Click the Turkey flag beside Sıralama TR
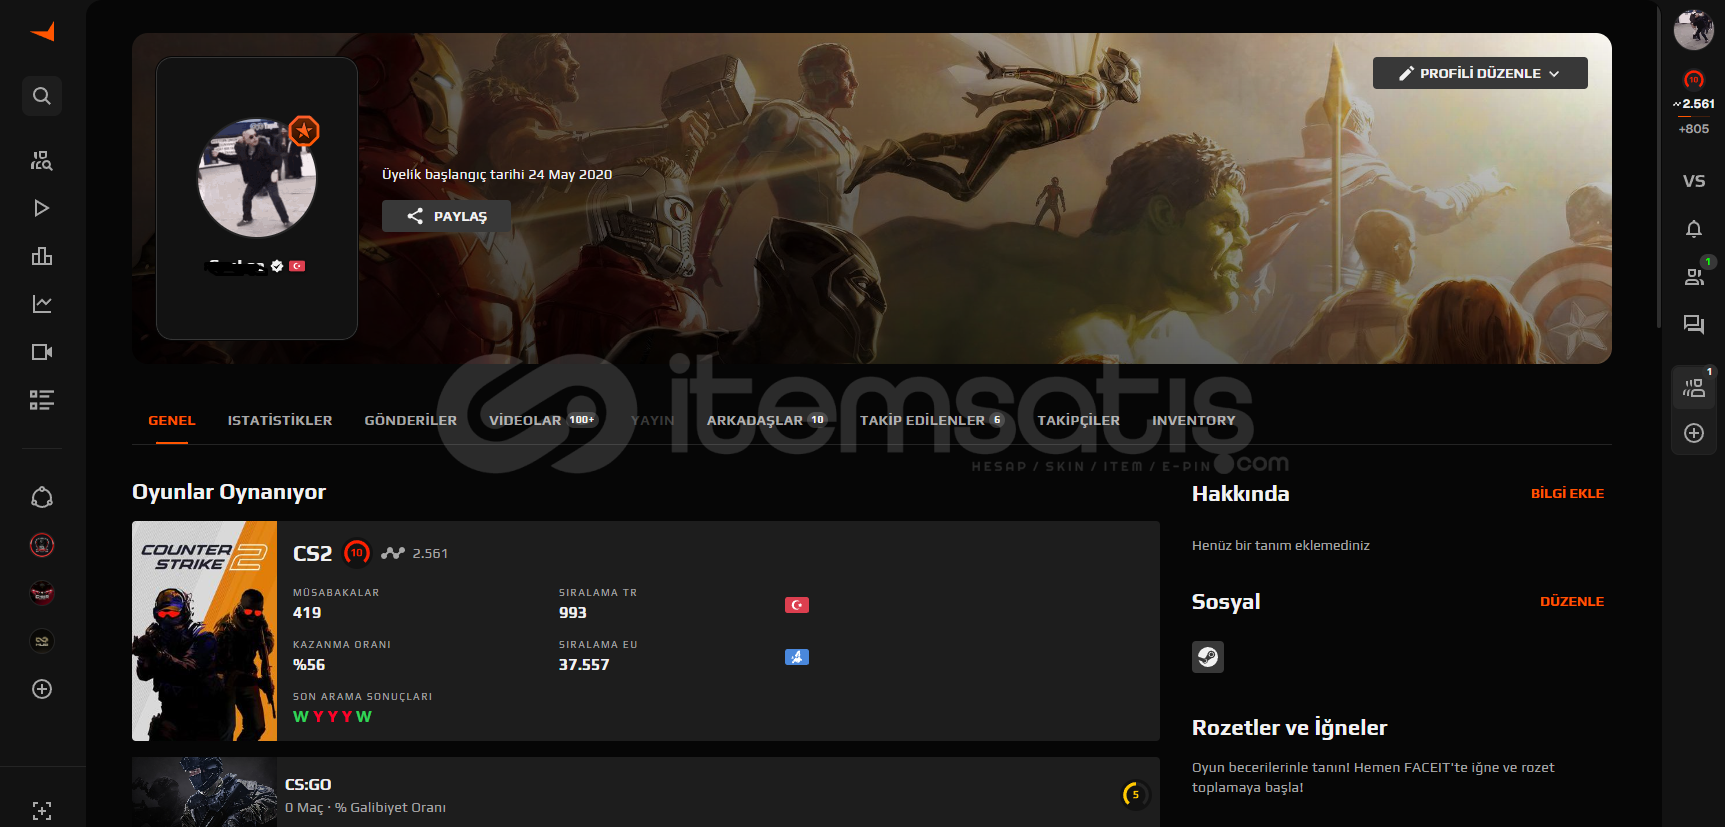The image size is (1725, 827). [x=797, y=605]
